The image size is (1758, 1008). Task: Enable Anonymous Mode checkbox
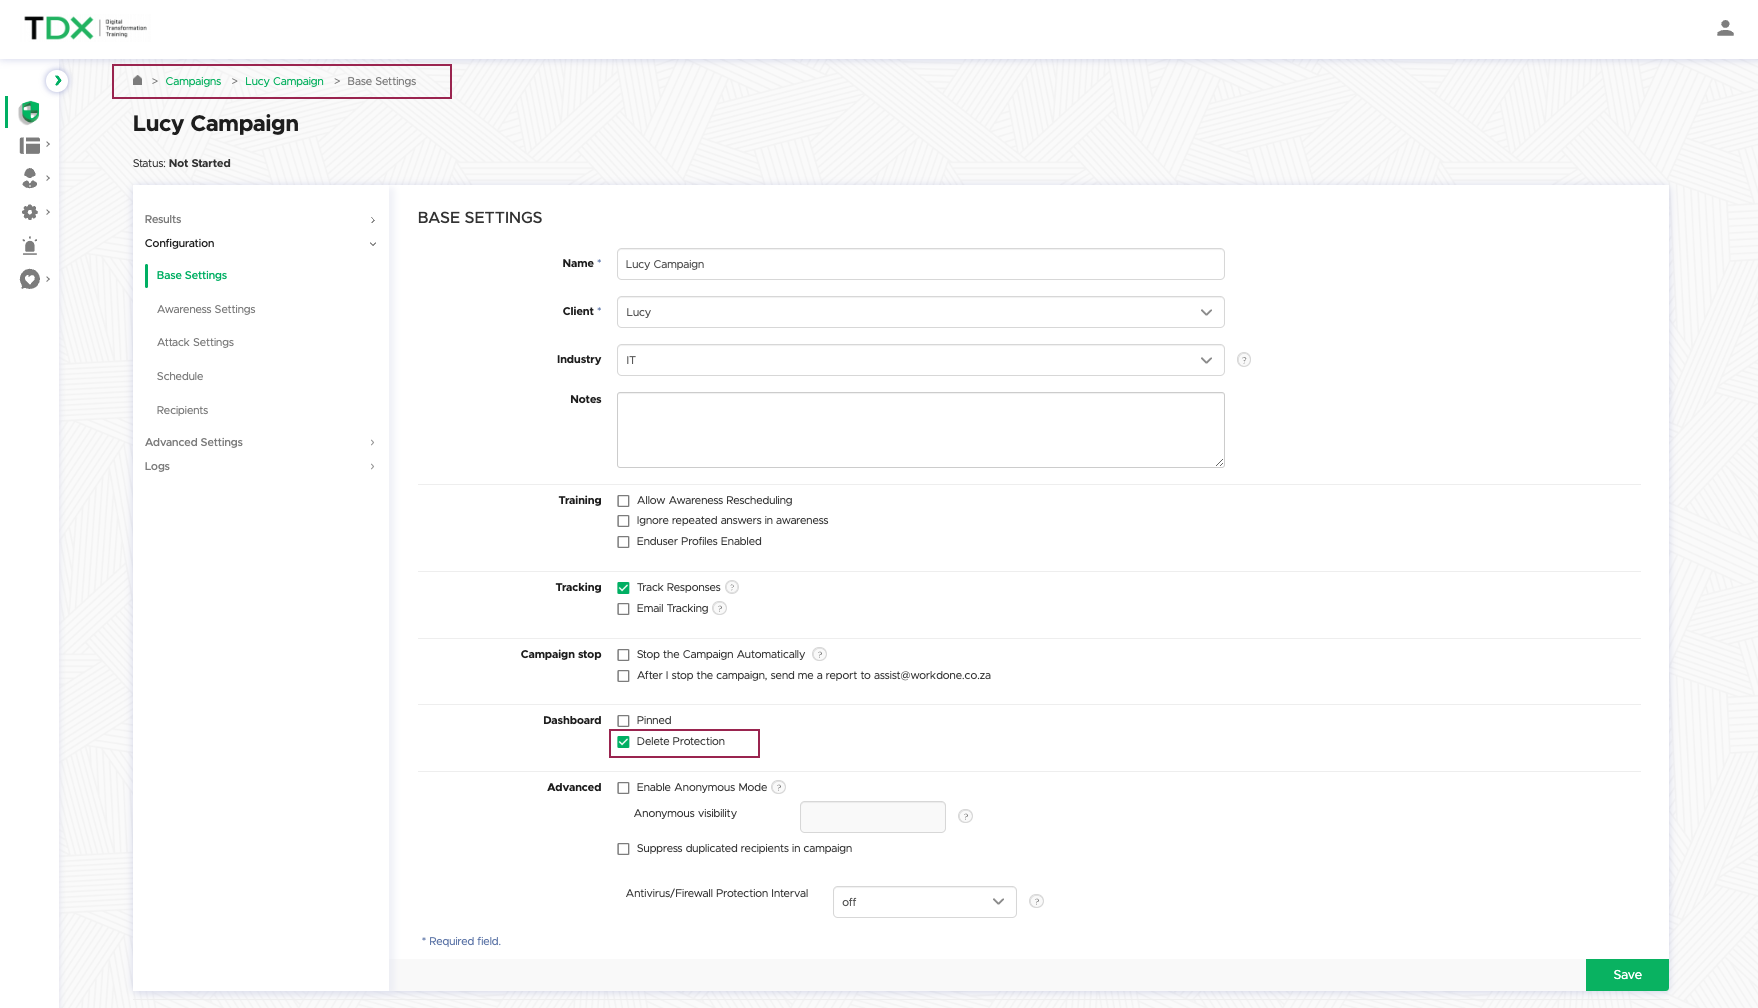(623, 788)
